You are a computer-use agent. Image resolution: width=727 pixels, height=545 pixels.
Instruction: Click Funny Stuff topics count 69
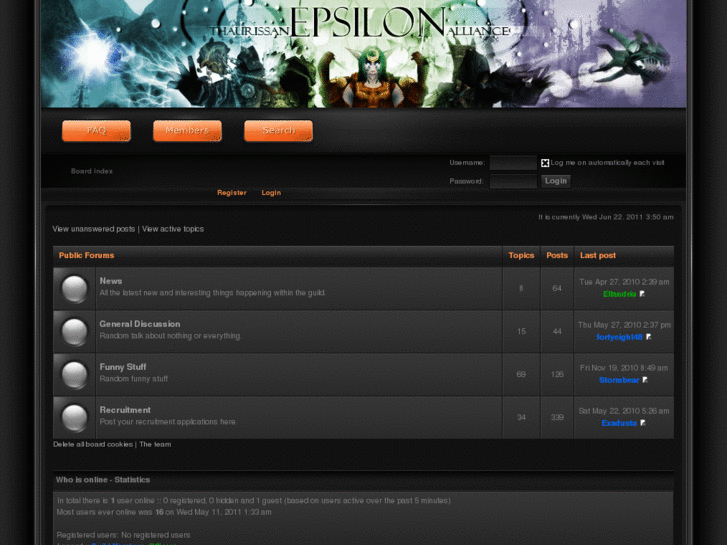521,374
